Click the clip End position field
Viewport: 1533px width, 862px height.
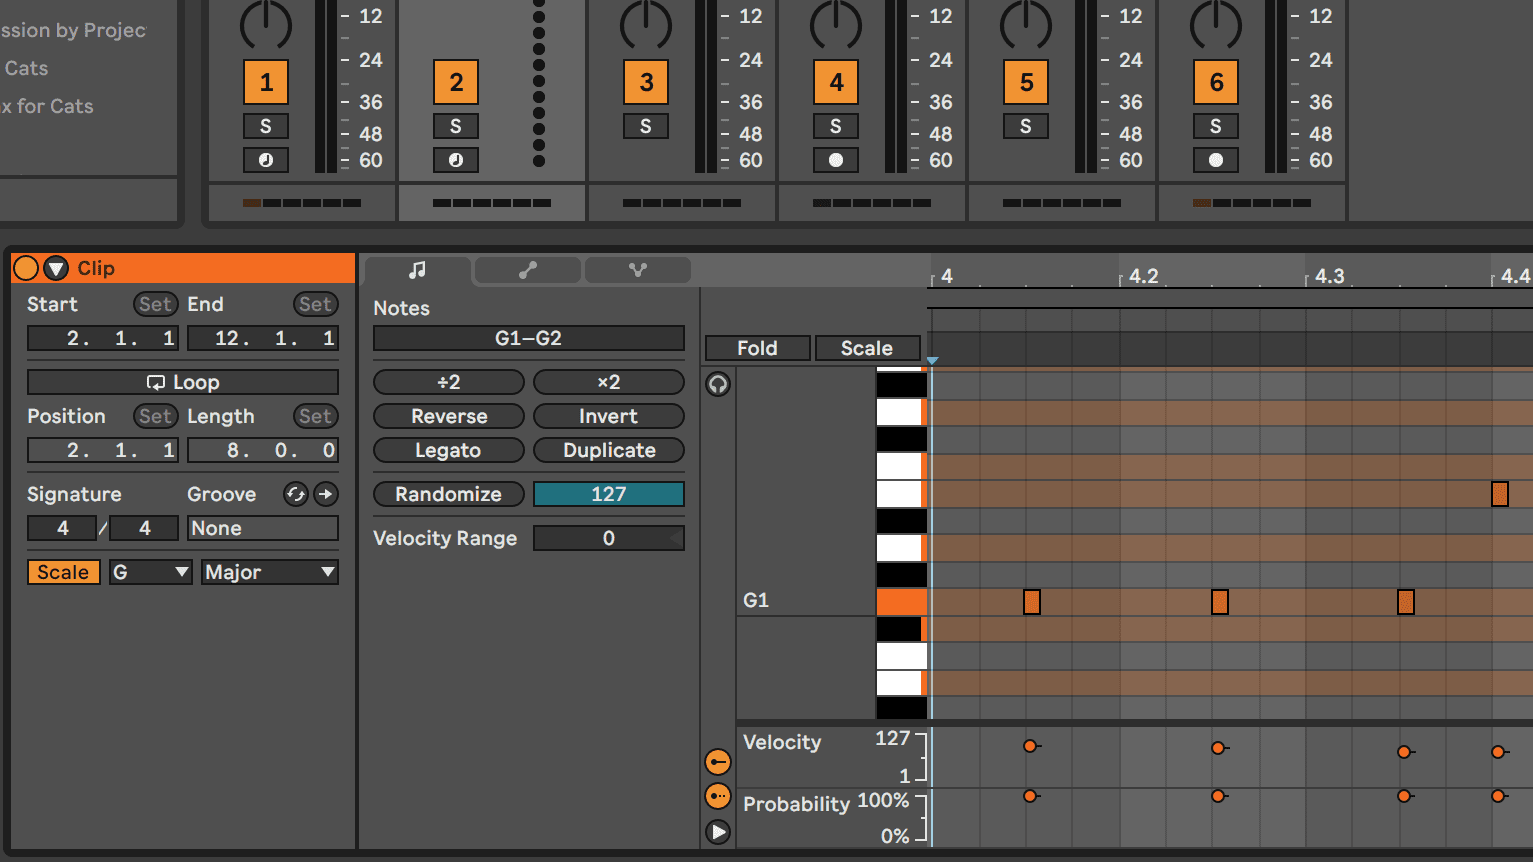(x=263, y=338)
